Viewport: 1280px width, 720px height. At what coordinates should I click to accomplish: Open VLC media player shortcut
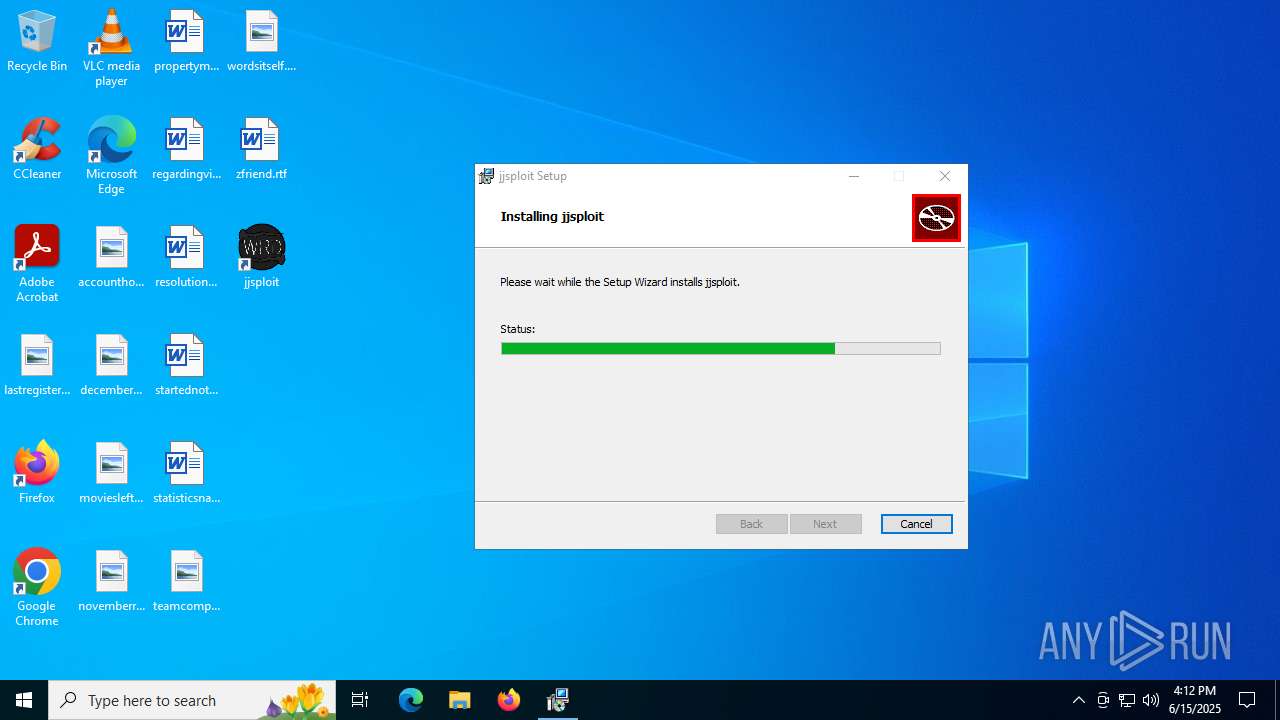tap(111, 48)
